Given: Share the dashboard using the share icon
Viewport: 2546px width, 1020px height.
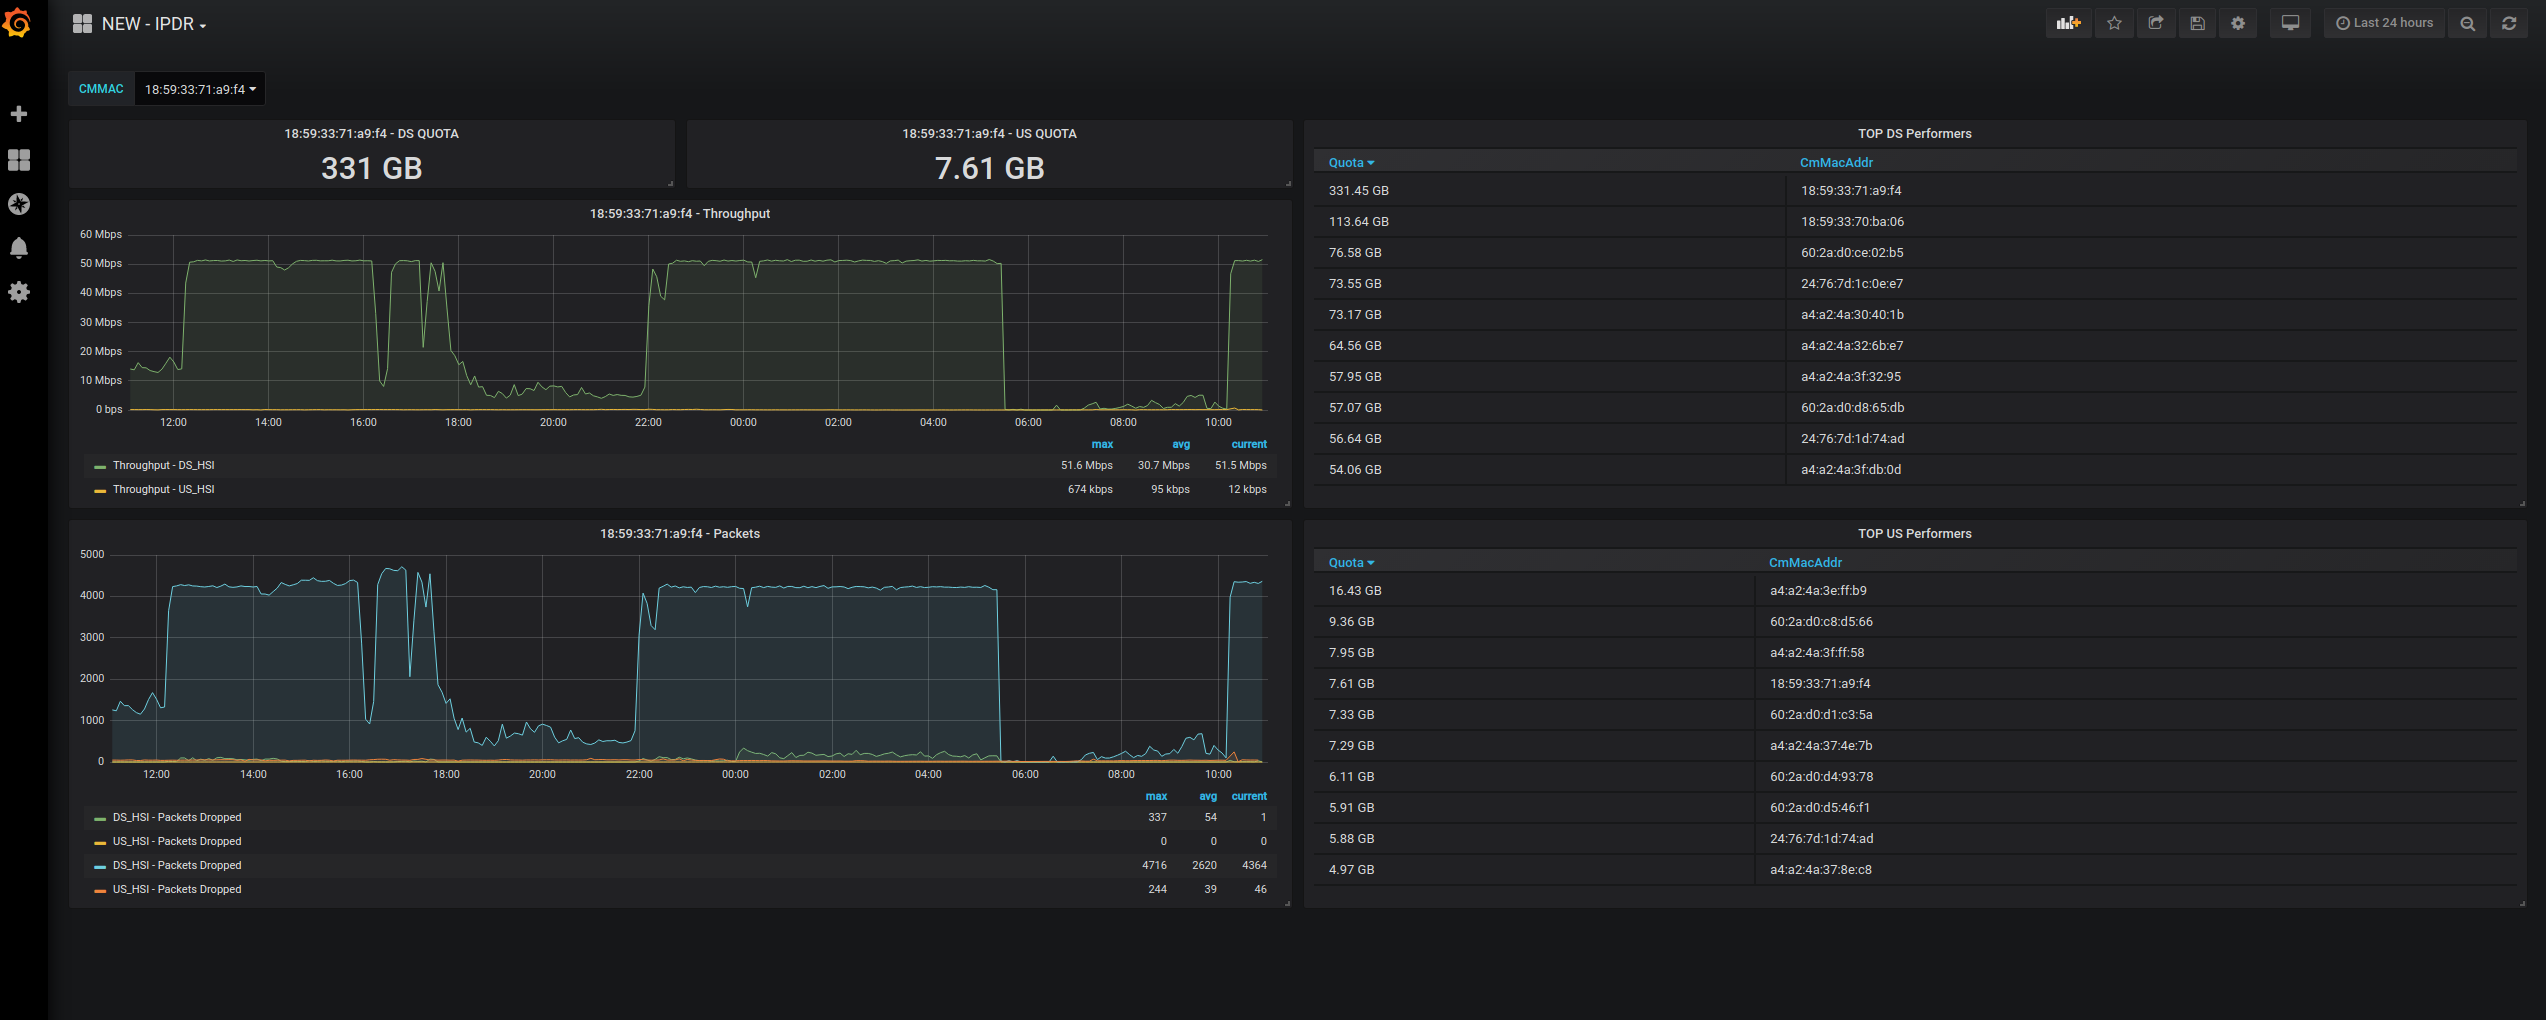Looking at the screenshot, I should (x=2156, y=23).
